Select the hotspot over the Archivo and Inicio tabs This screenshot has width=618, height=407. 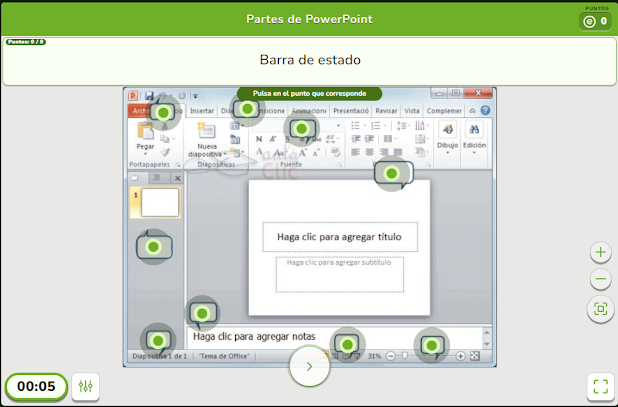pos(163,113)
